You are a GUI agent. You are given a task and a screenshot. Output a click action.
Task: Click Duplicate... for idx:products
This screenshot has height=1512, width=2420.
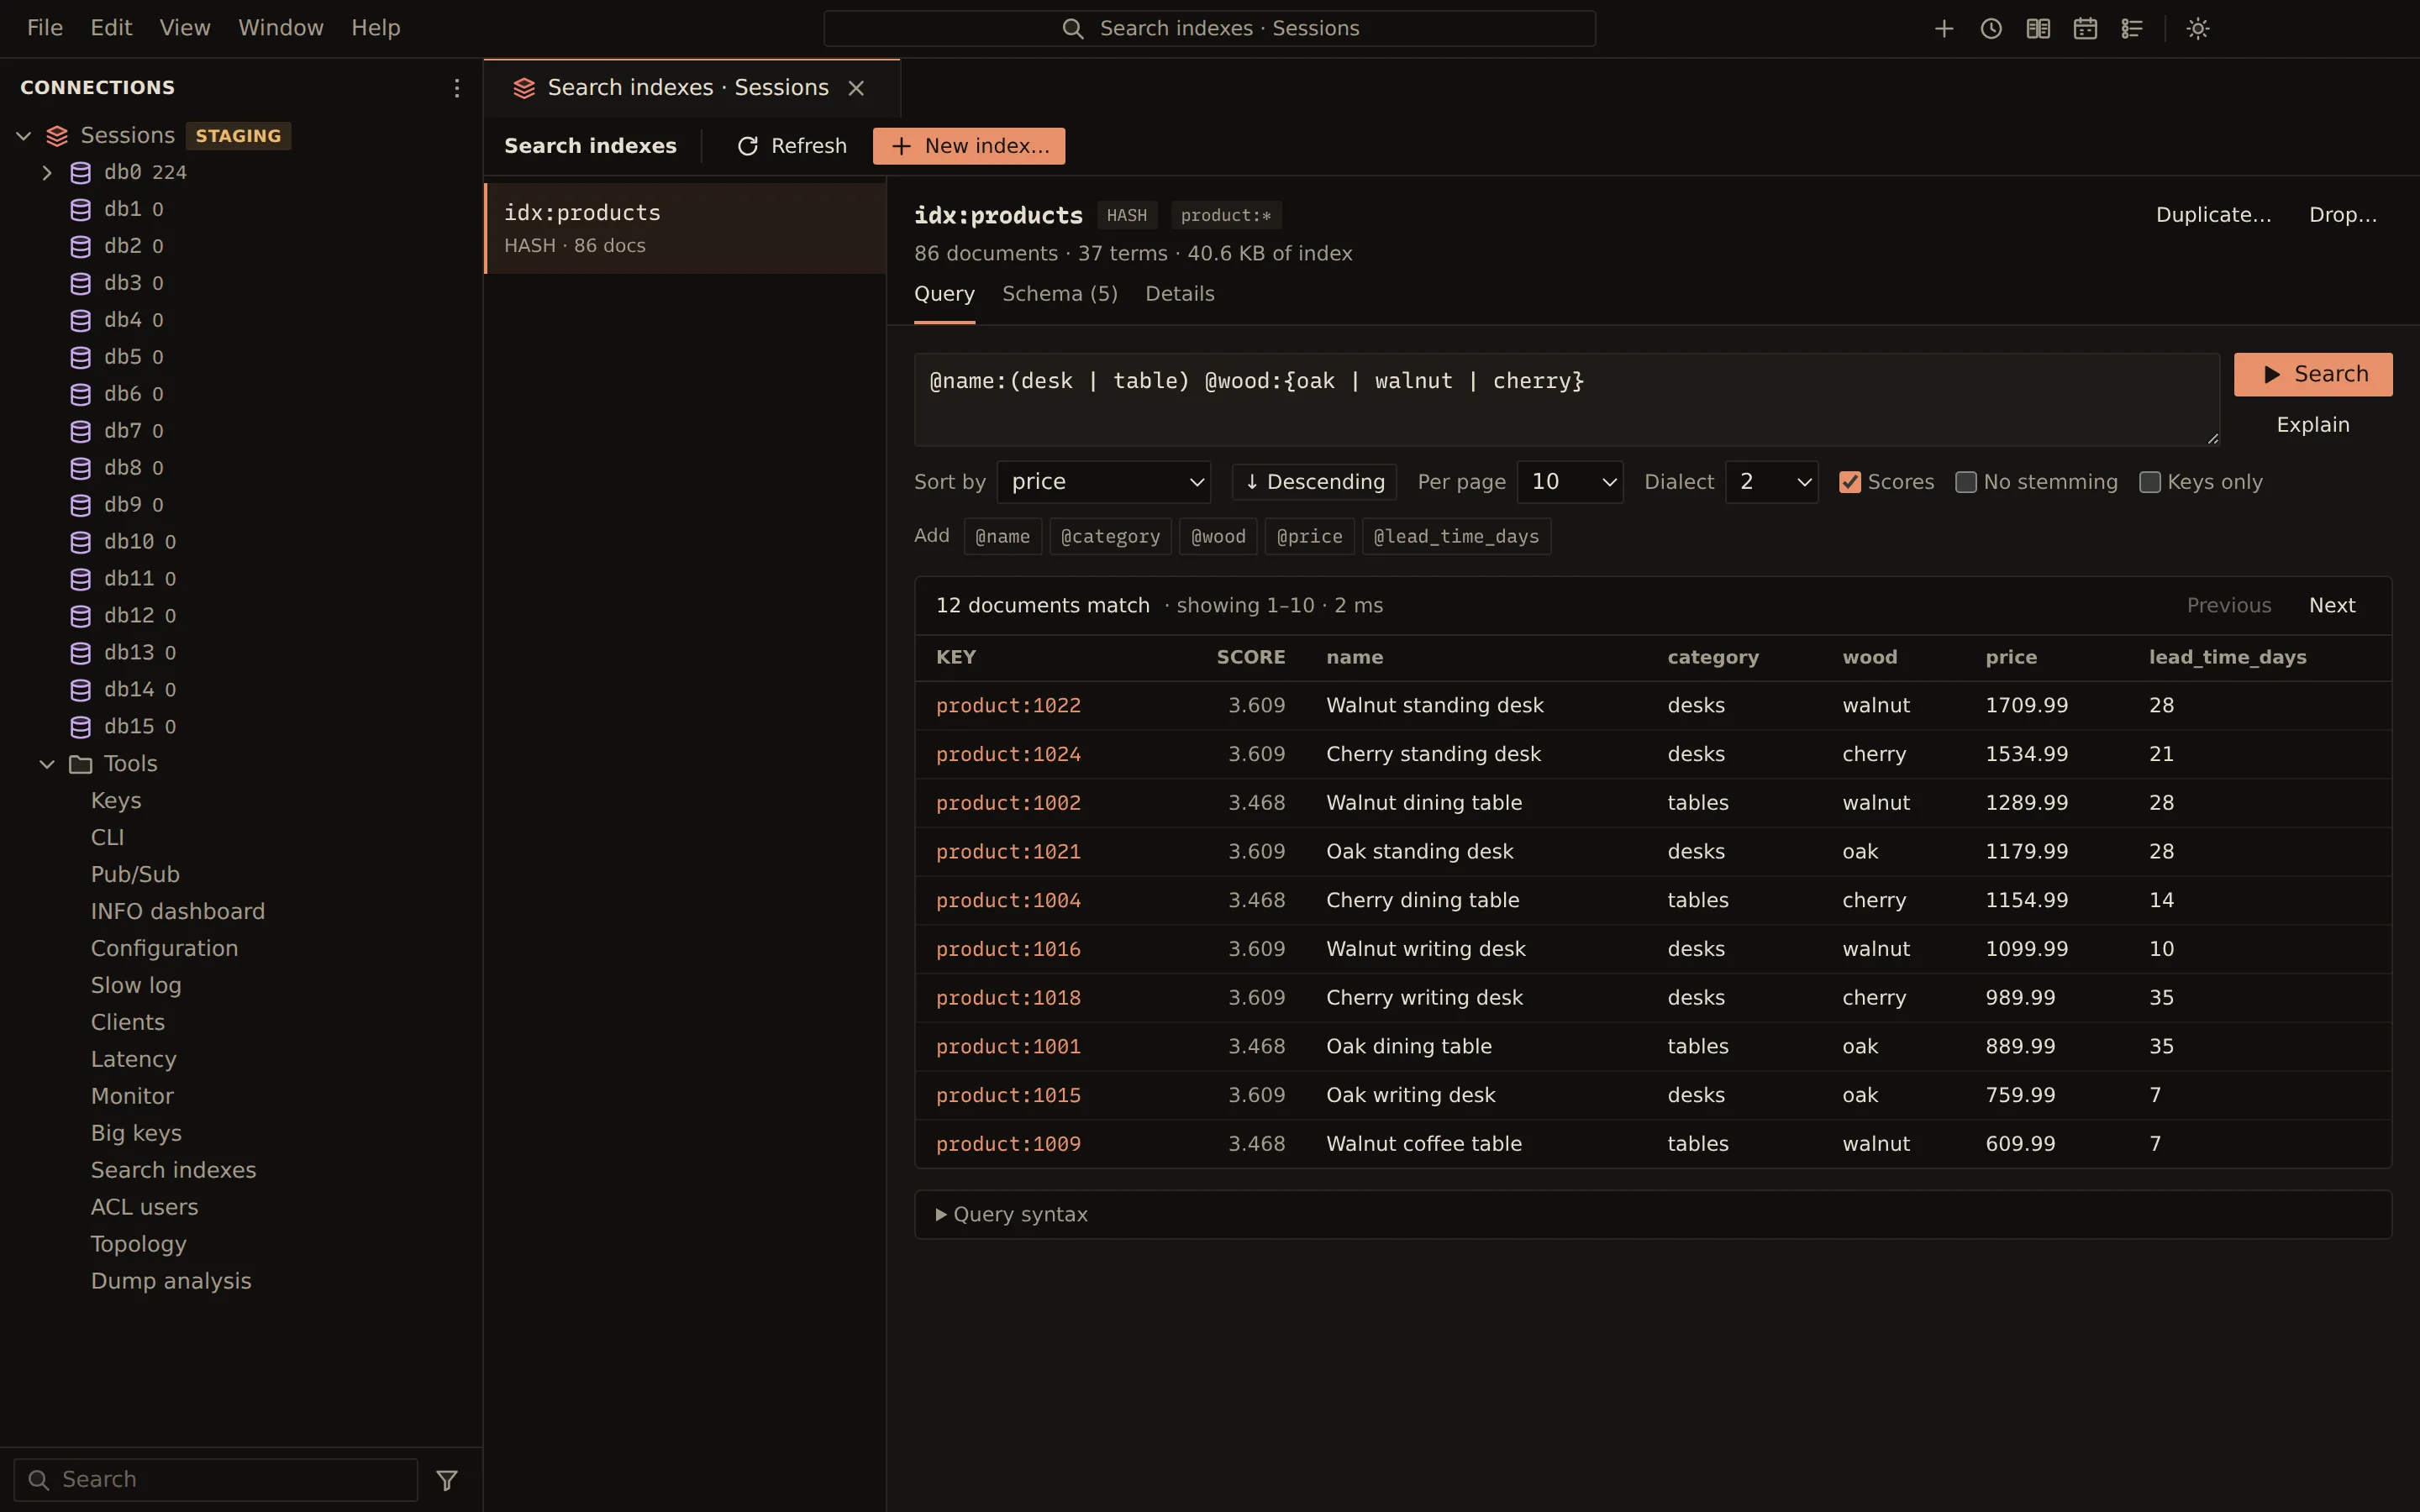point(2213,215)
